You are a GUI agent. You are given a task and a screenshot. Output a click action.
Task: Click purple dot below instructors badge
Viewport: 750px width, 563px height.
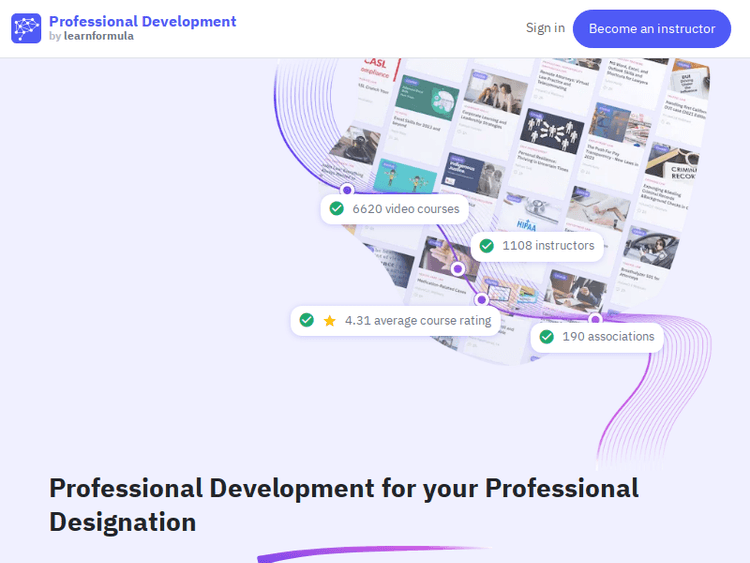458,268
